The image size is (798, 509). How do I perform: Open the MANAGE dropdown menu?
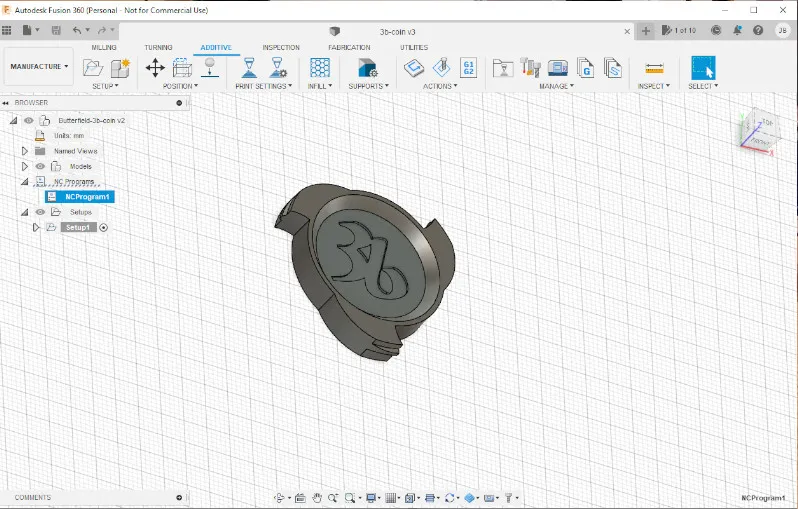click(x=557, y=86)
